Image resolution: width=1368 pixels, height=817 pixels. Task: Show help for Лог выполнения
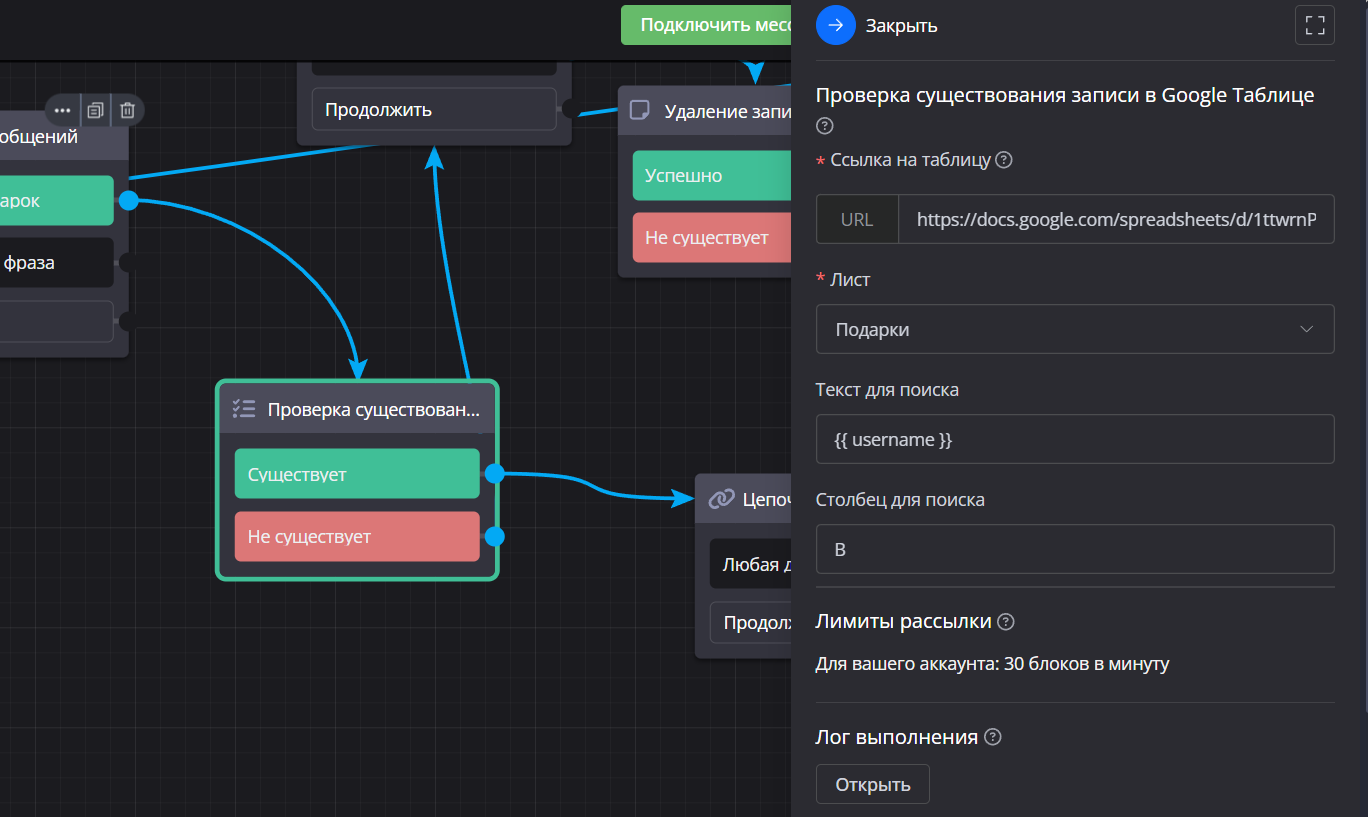[992, 738]
